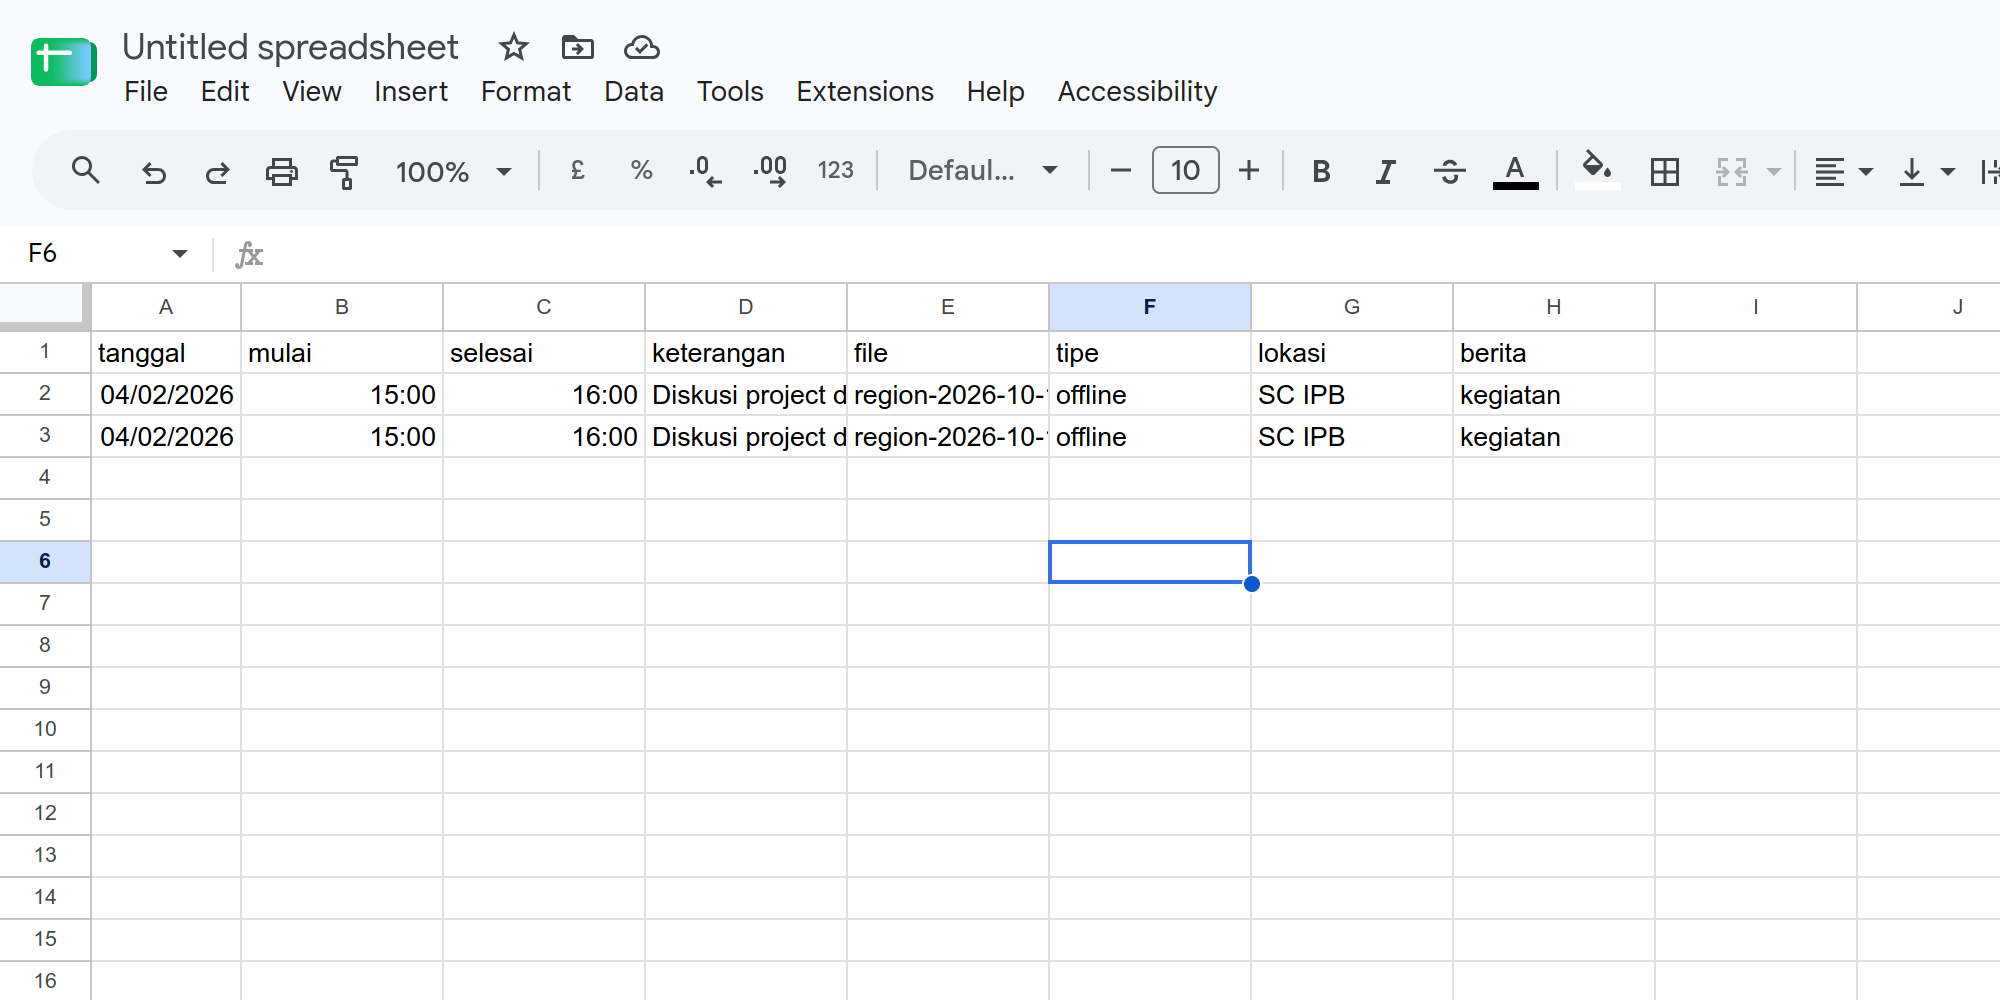The image size is (2000, 1000).
Task: Apply currency format with the pound icon
Action: click(x=577, y=171)
